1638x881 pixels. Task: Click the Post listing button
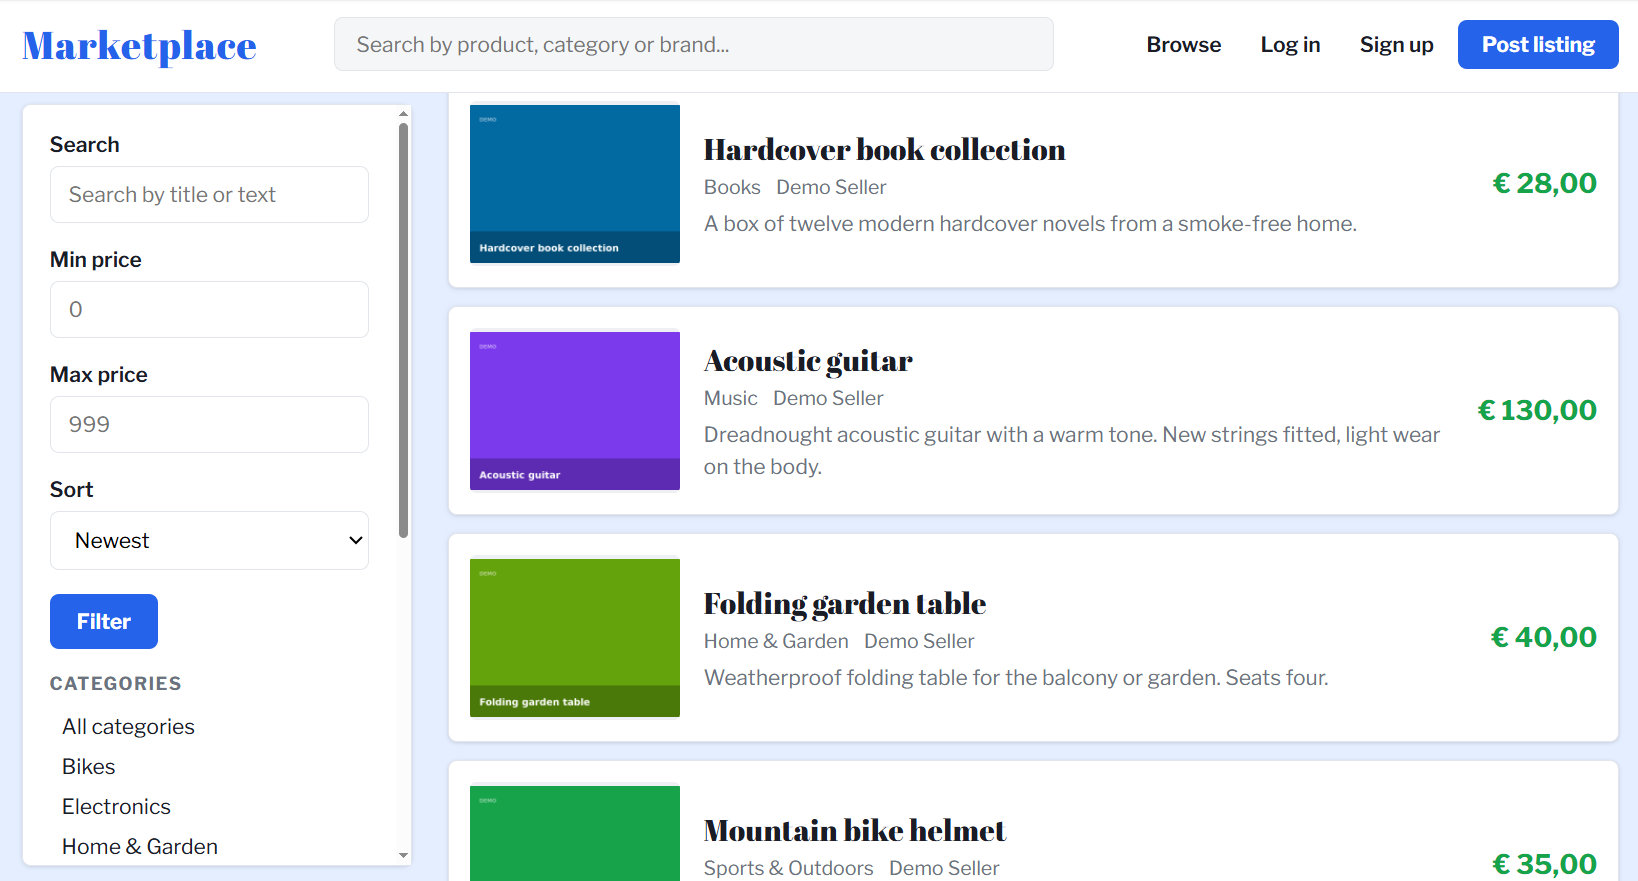pos(1538,45)
